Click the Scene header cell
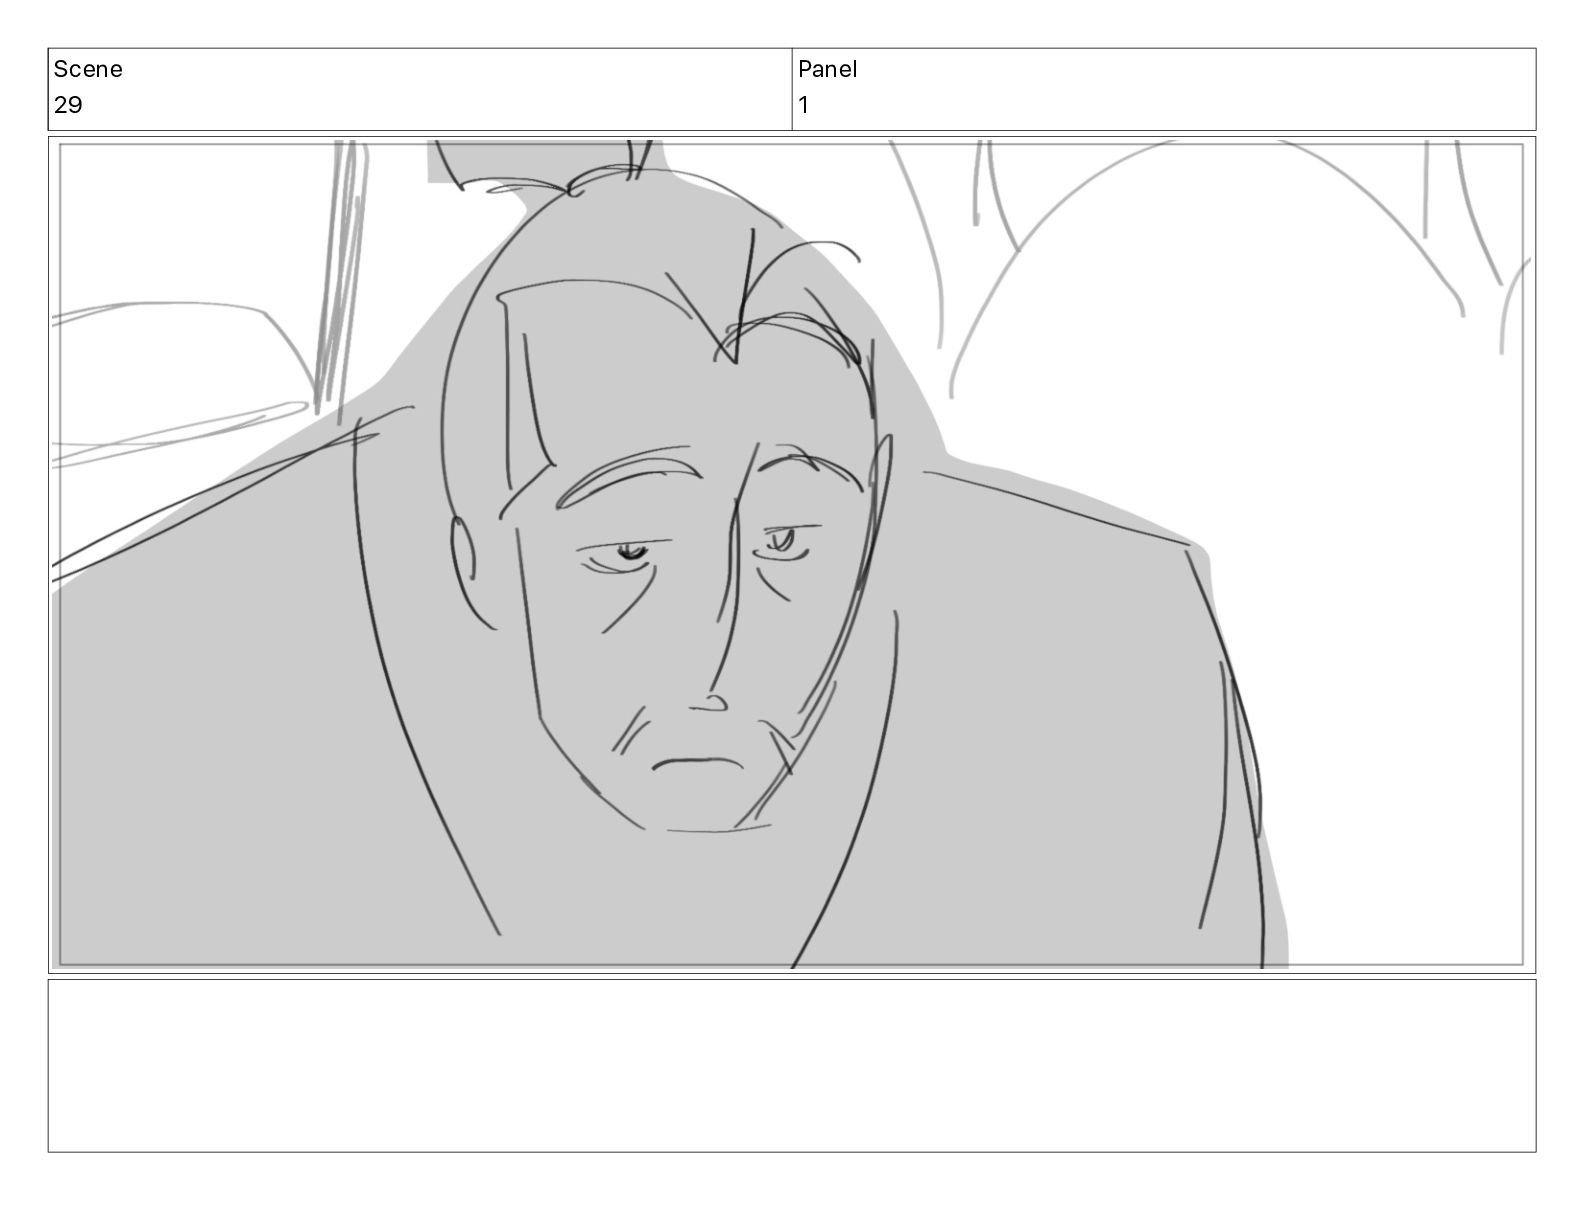The image size is (1584, 1224). [x=420, y=89]
